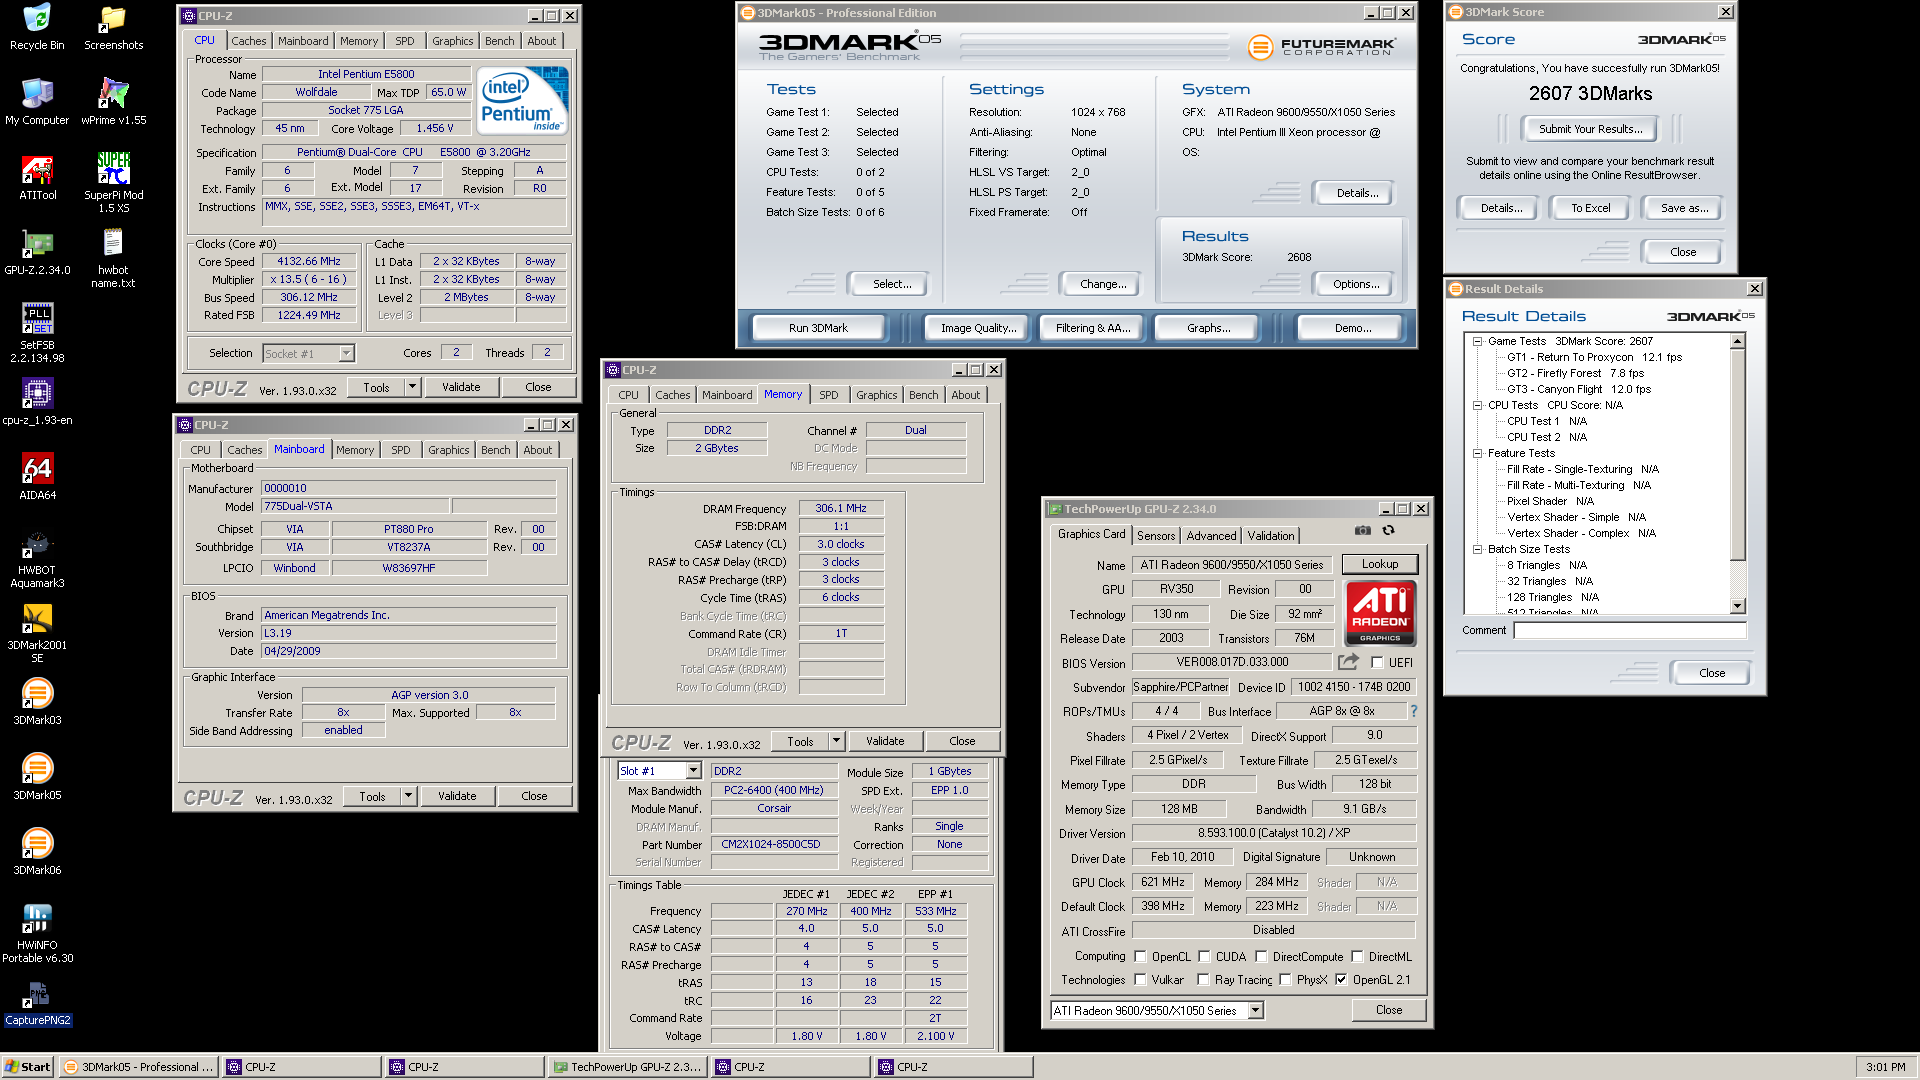Toggle OpenGL 2.1 checkbox

coord(1341,979)
